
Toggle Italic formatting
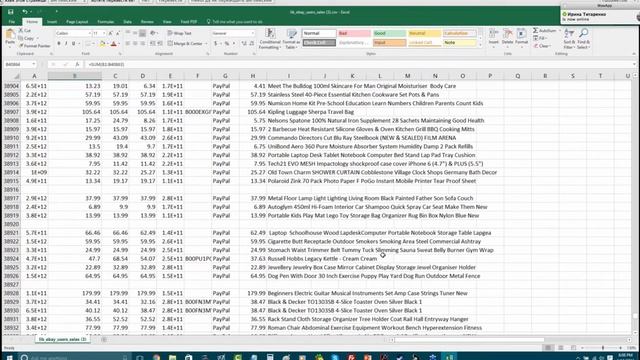click(66, 44)
